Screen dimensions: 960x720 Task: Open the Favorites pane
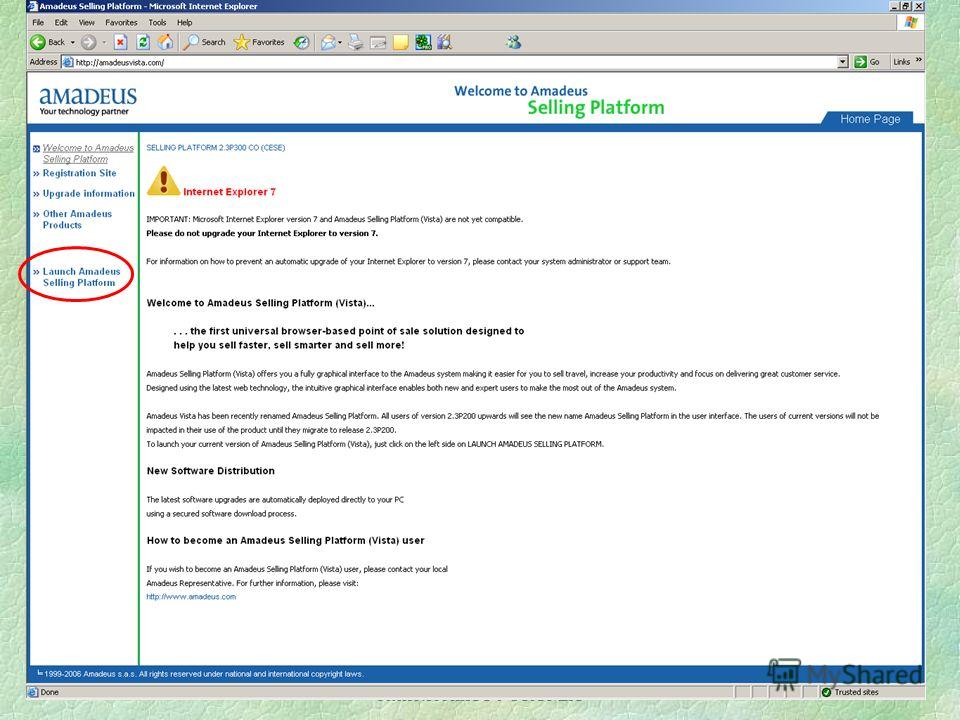coord(259,42)
